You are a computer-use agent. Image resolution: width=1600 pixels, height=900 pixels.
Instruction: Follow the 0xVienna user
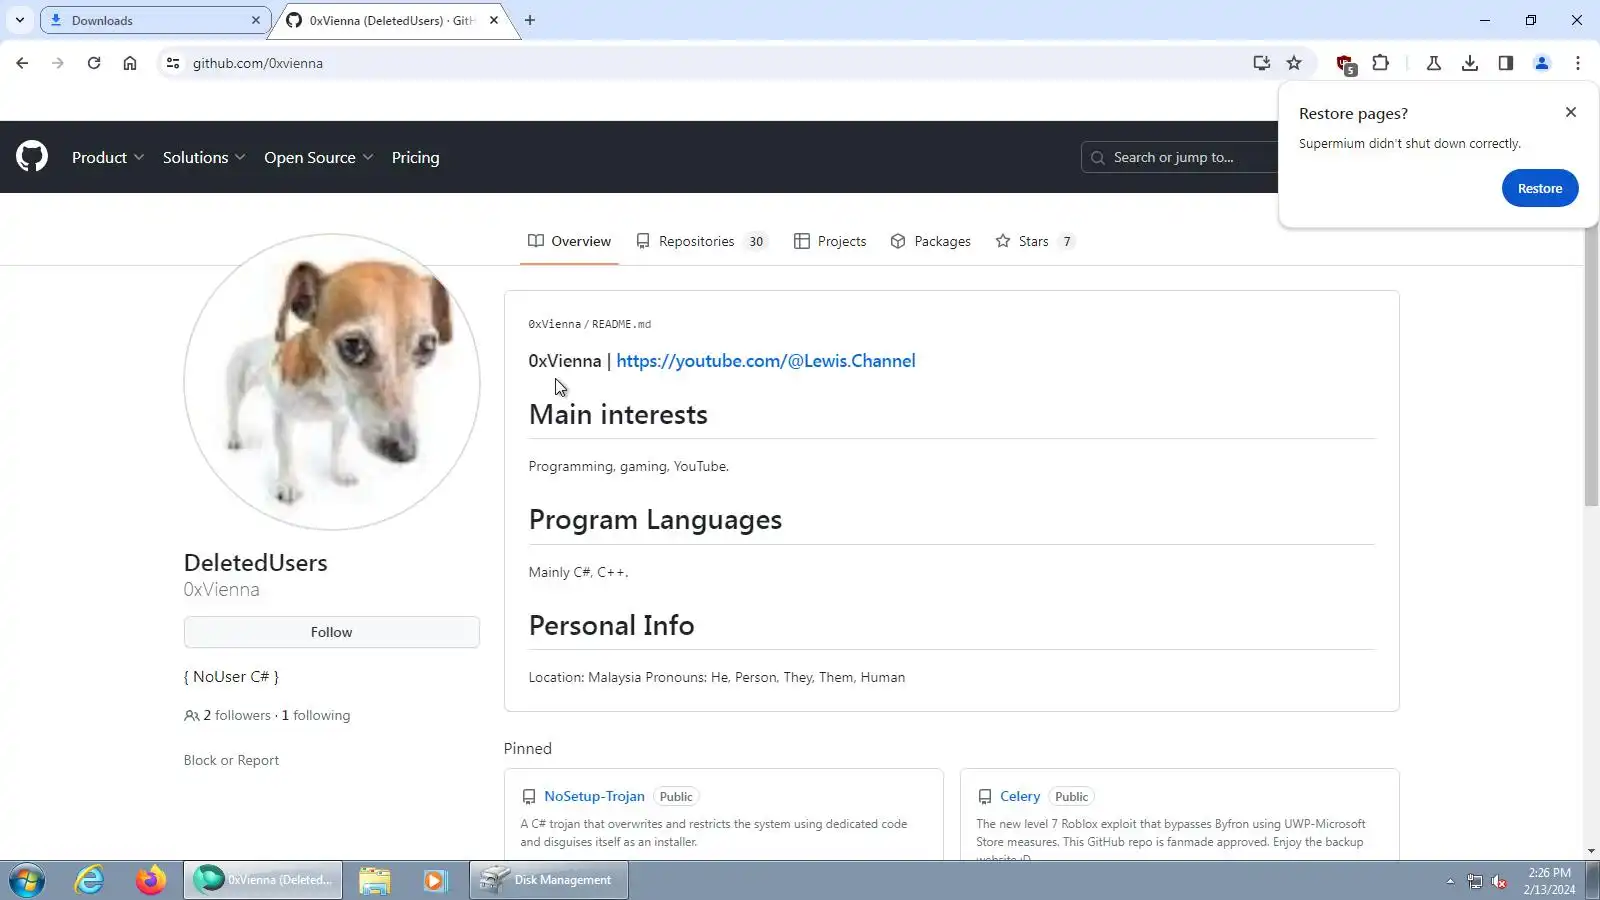click(331, 632)
